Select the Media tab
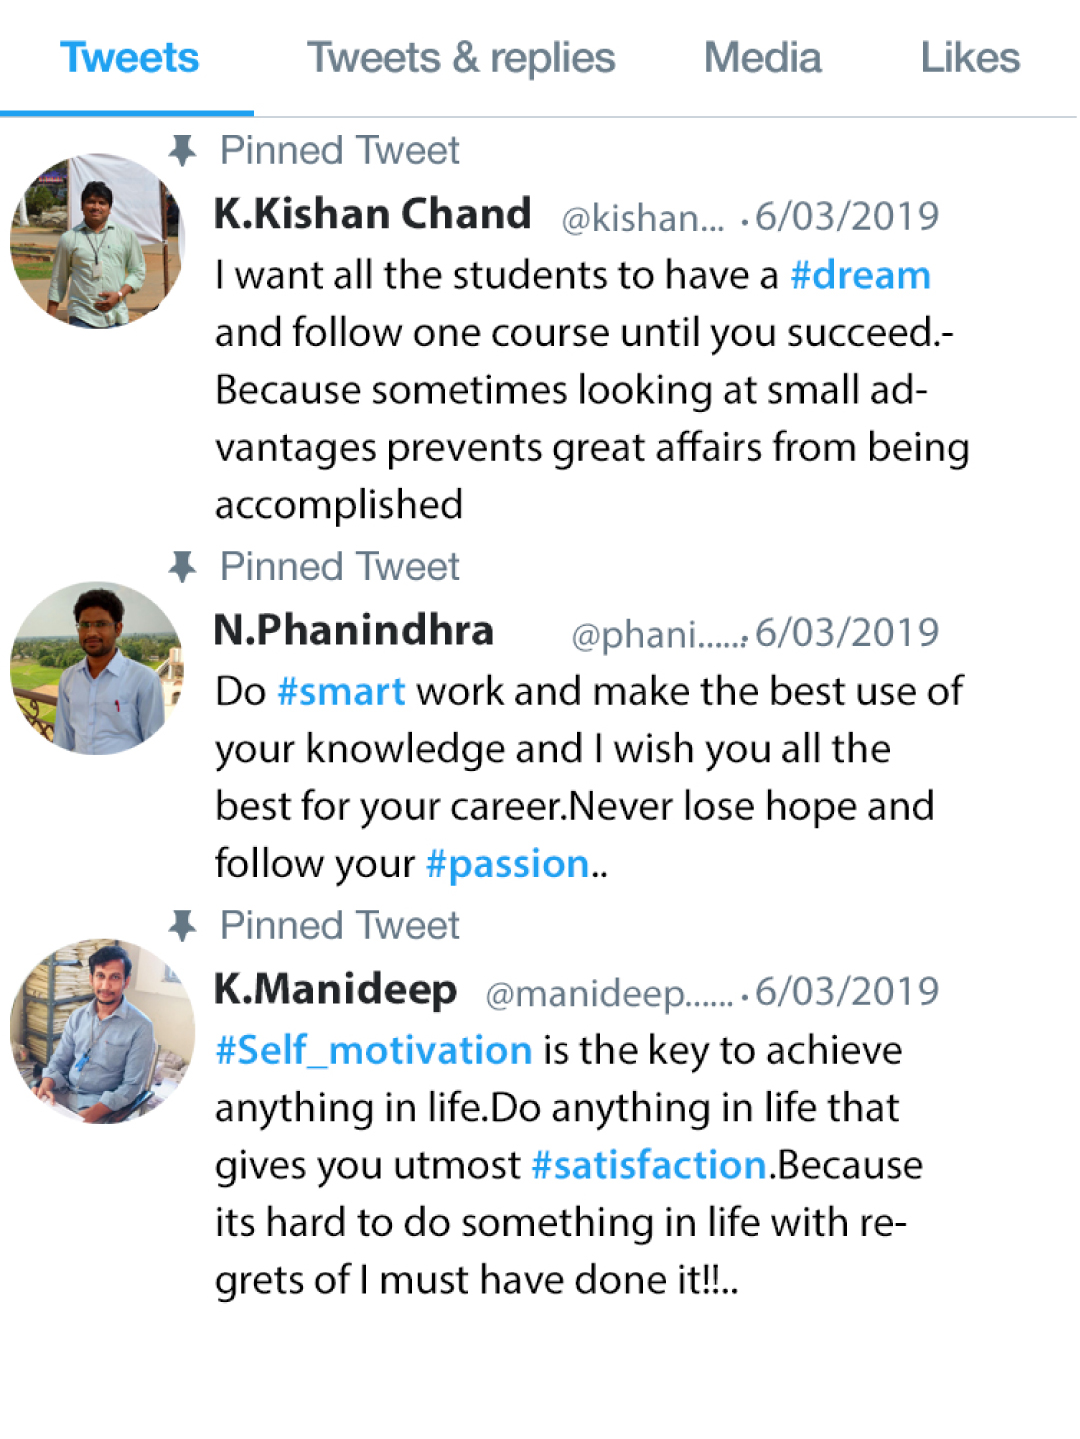This screenshot has height=1439, width=1080. 762,58
